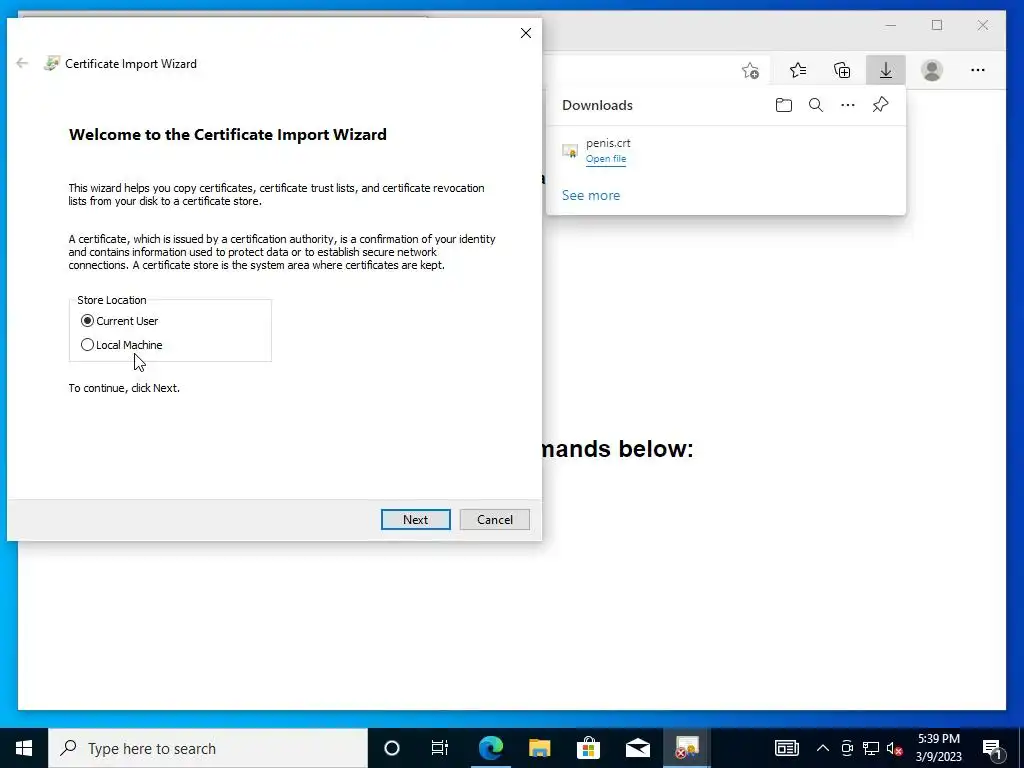Image resolution: width=1024 pixels, height=768 pixels.
Task: Open Task View on the taskbar
Action: pyautogui.click(x=440, y=748)
